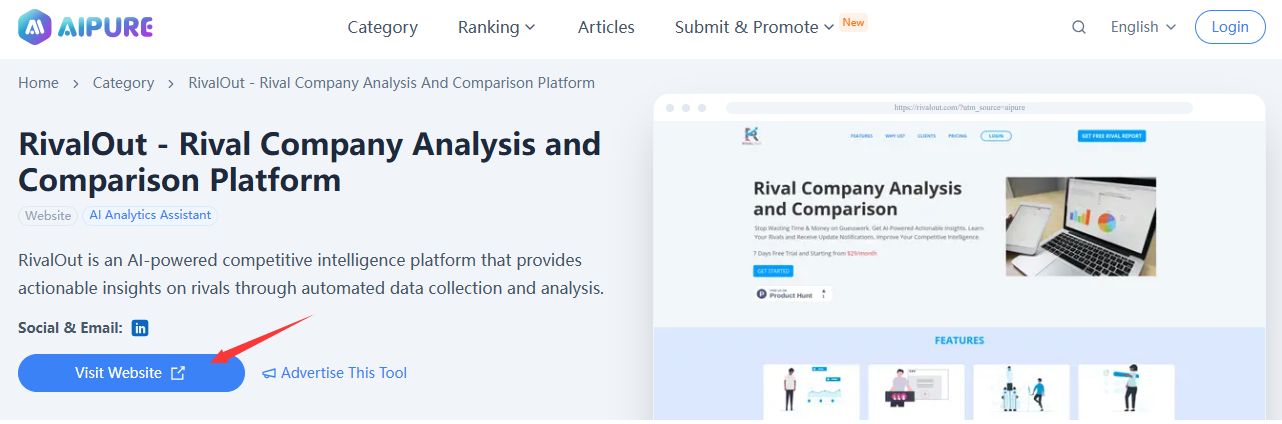
Task: Click the RivalOut logo in preview
Action: [x=752, y=136]
